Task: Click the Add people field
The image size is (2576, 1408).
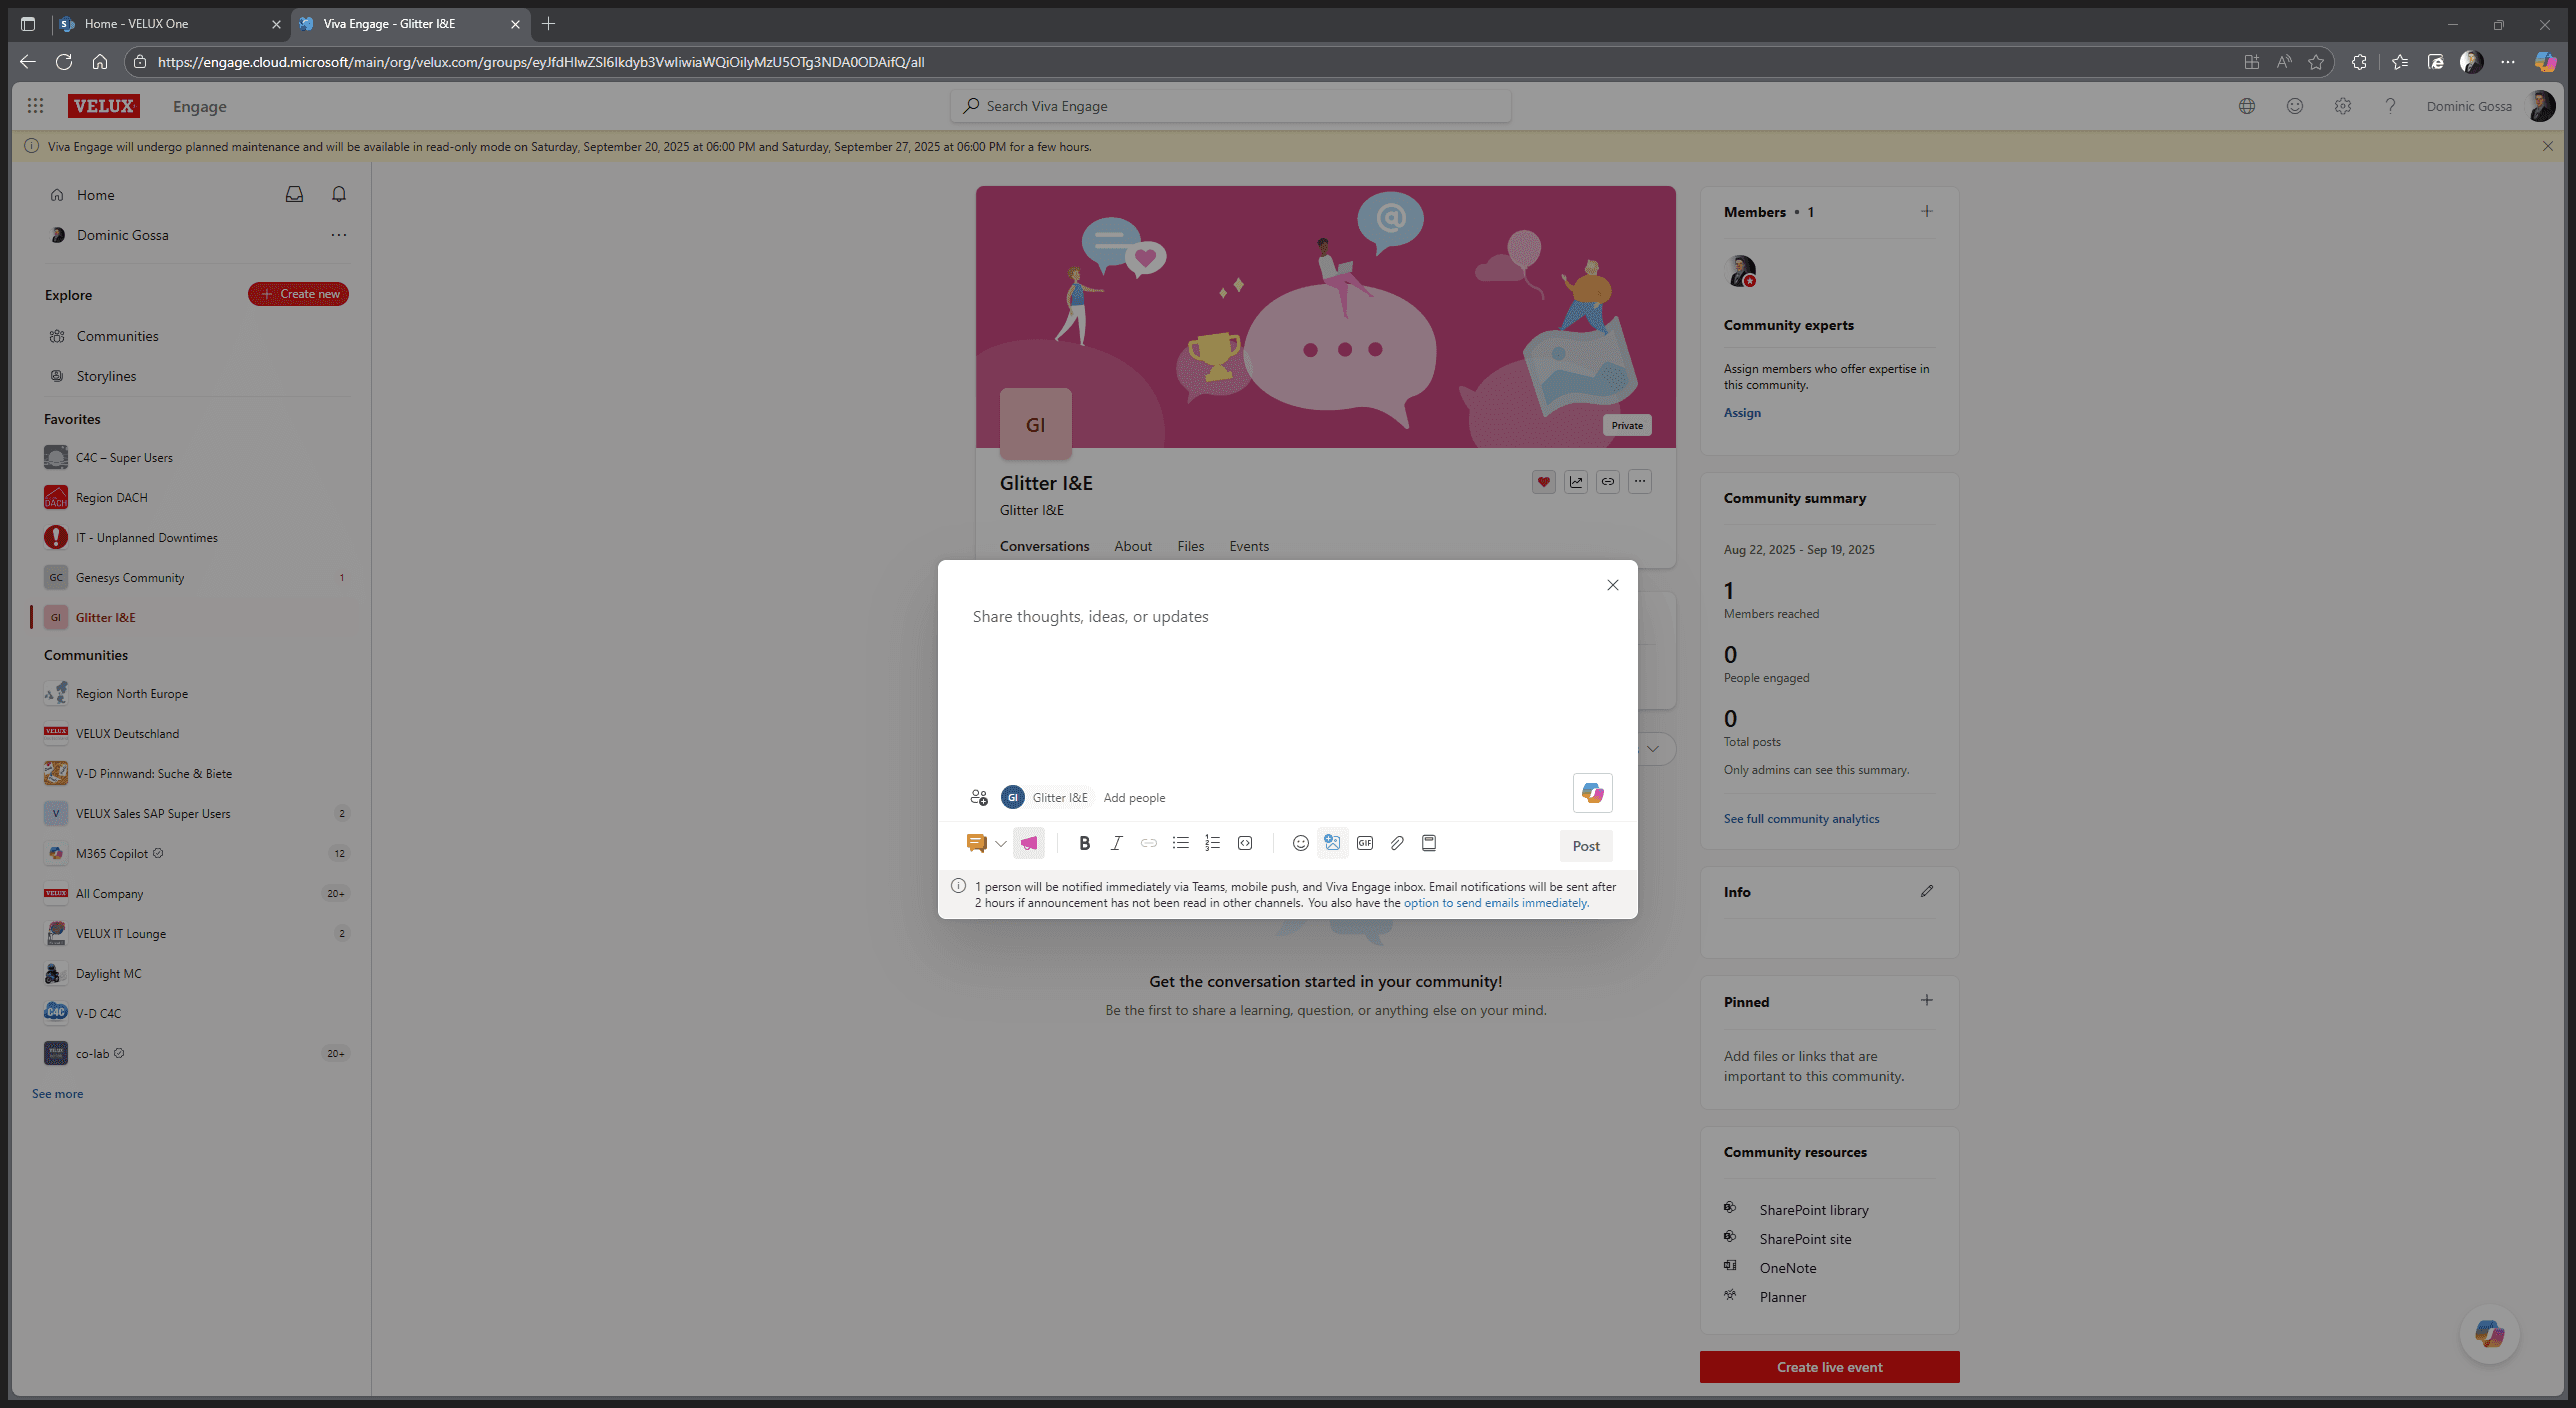Action: 1134,797
